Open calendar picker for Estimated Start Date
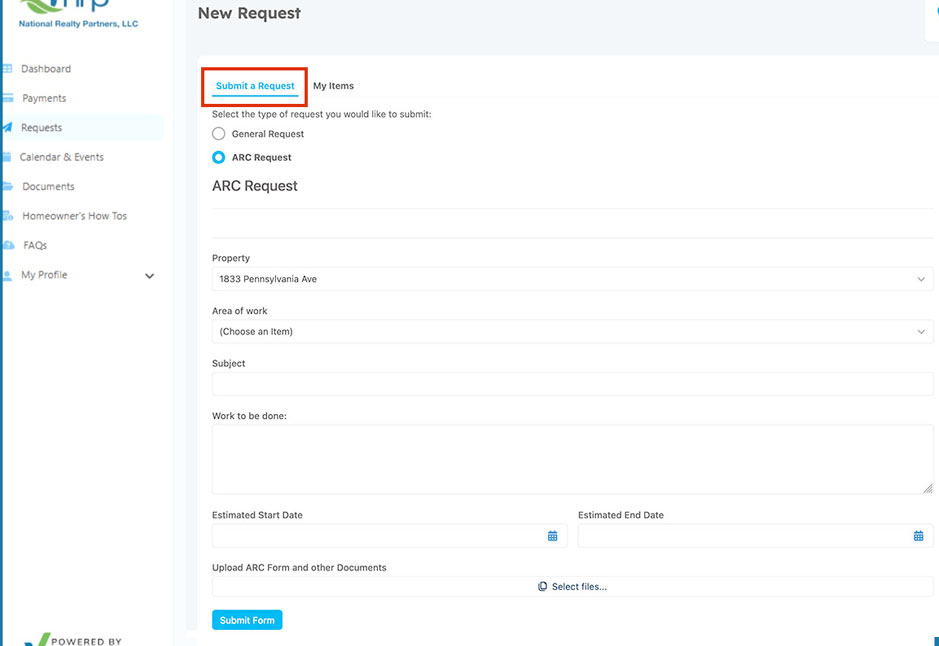939x646 pixels. (x=552, y=536)
